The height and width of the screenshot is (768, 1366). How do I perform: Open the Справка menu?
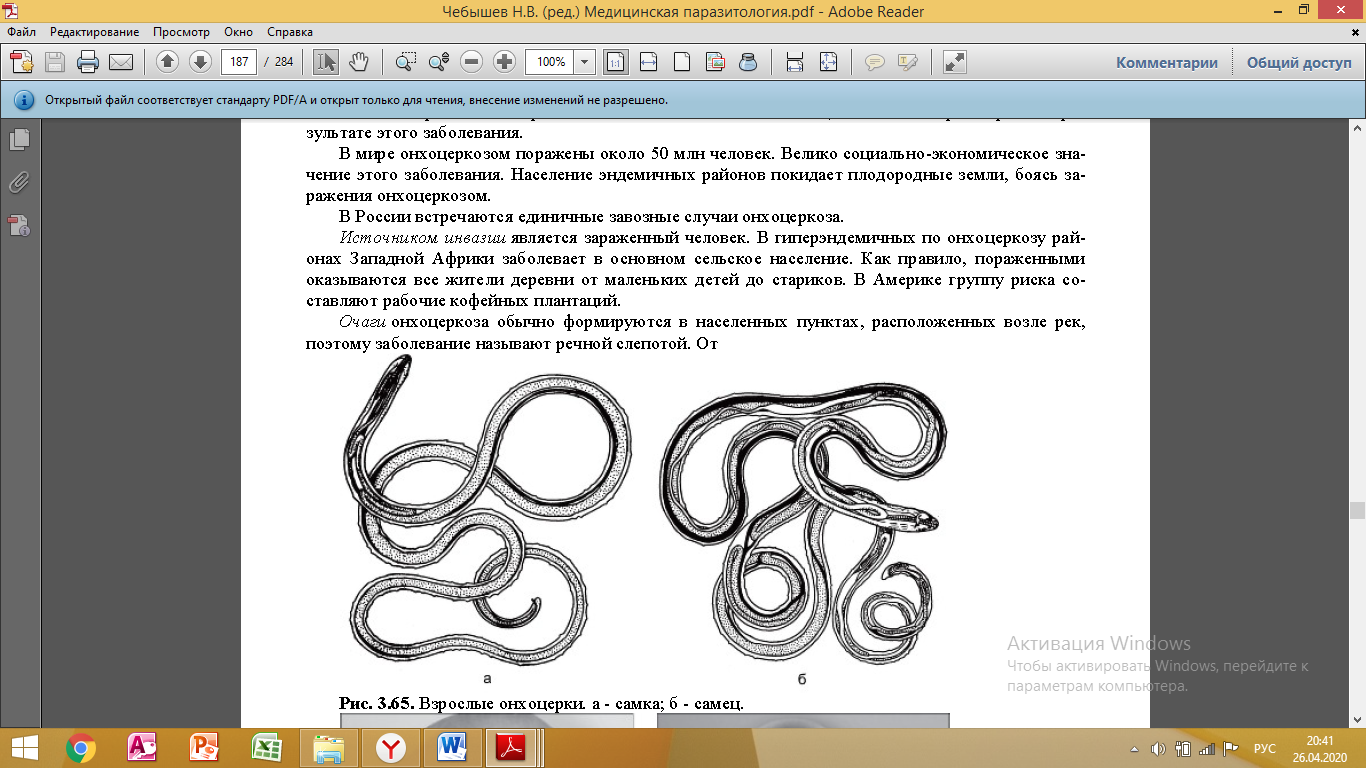click(292, 32)
